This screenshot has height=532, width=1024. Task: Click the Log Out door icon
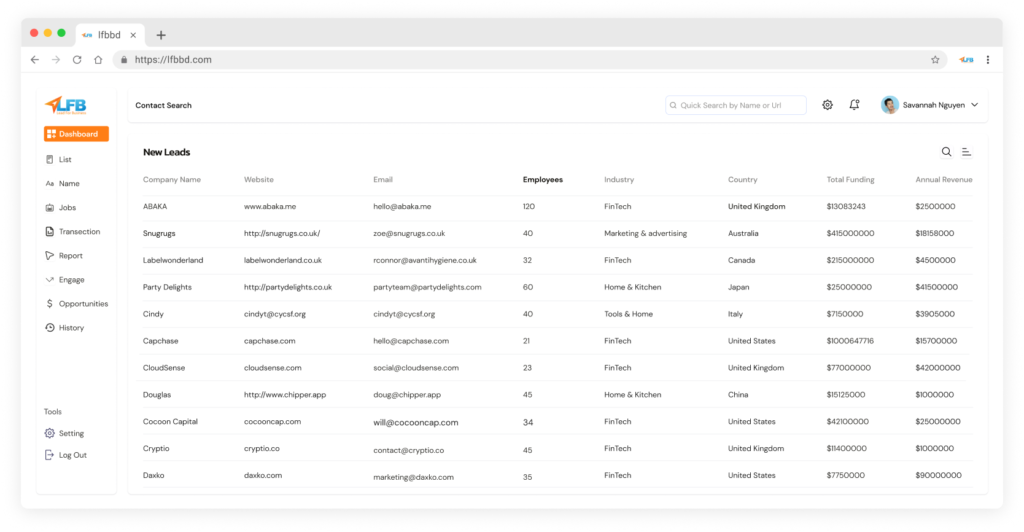[50, 455]
